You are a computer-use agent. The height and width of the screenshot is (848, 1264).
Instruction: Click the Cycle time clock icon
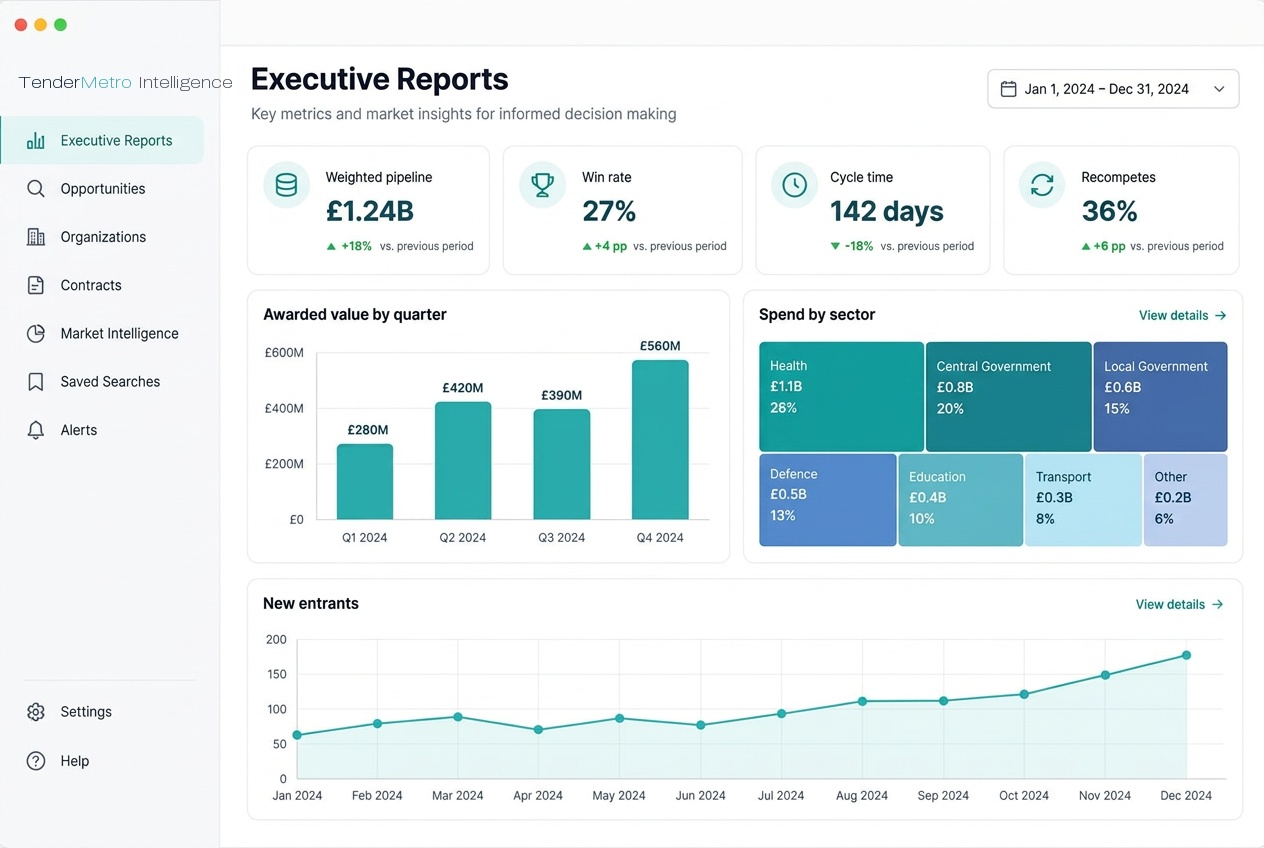(x=794, y=185)
